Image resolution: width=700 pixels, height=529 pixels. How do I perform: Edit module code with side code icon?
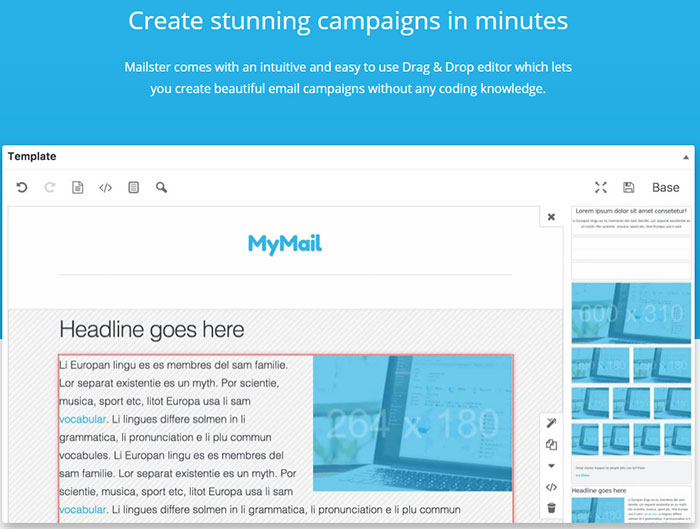tap(551, 487)
